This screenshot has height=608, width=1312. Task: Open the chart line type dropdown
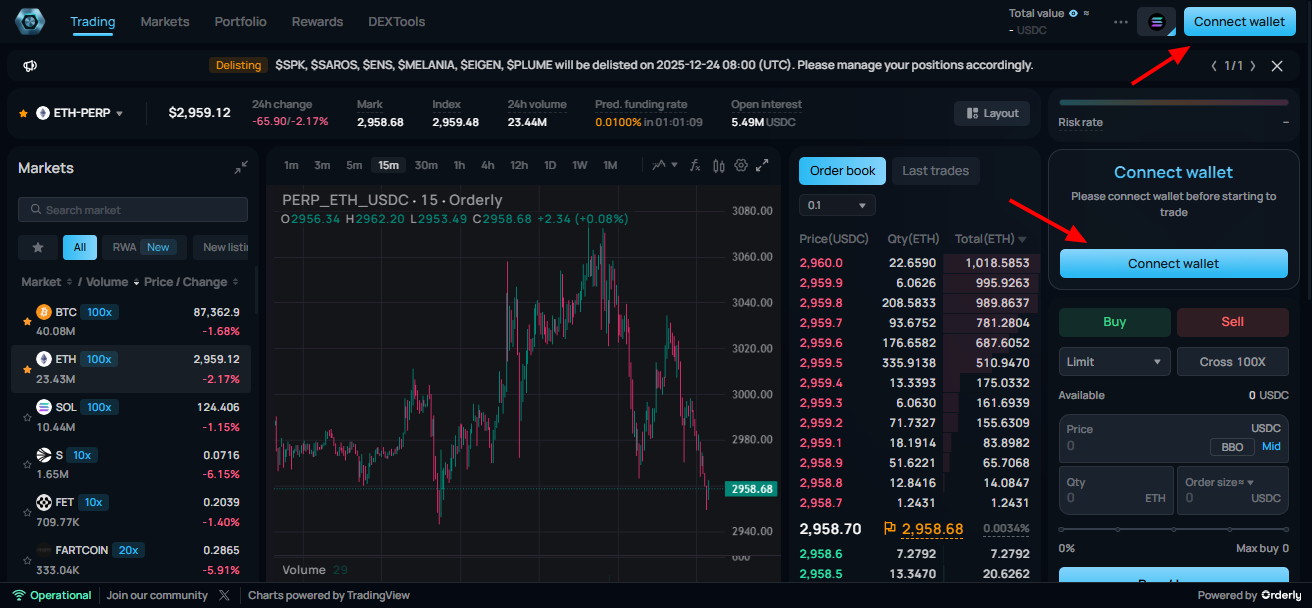click(x=665, y=165)
